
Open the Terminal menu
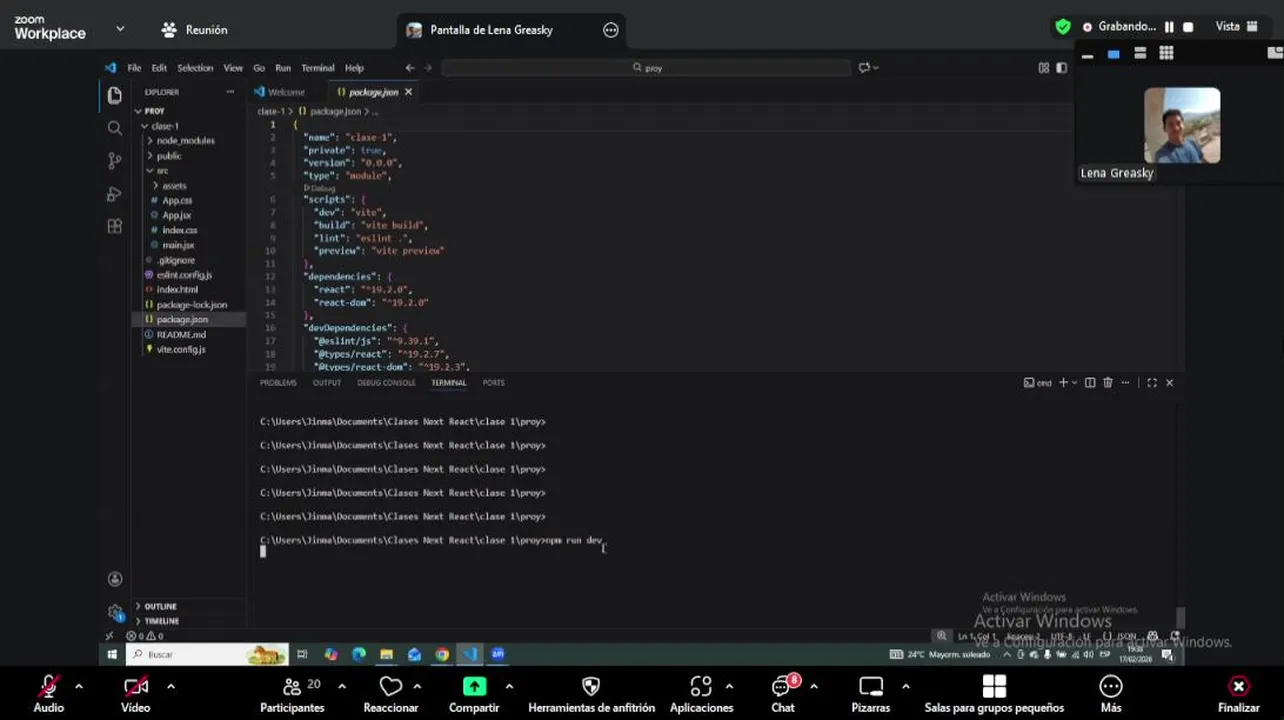coord(318,68)
